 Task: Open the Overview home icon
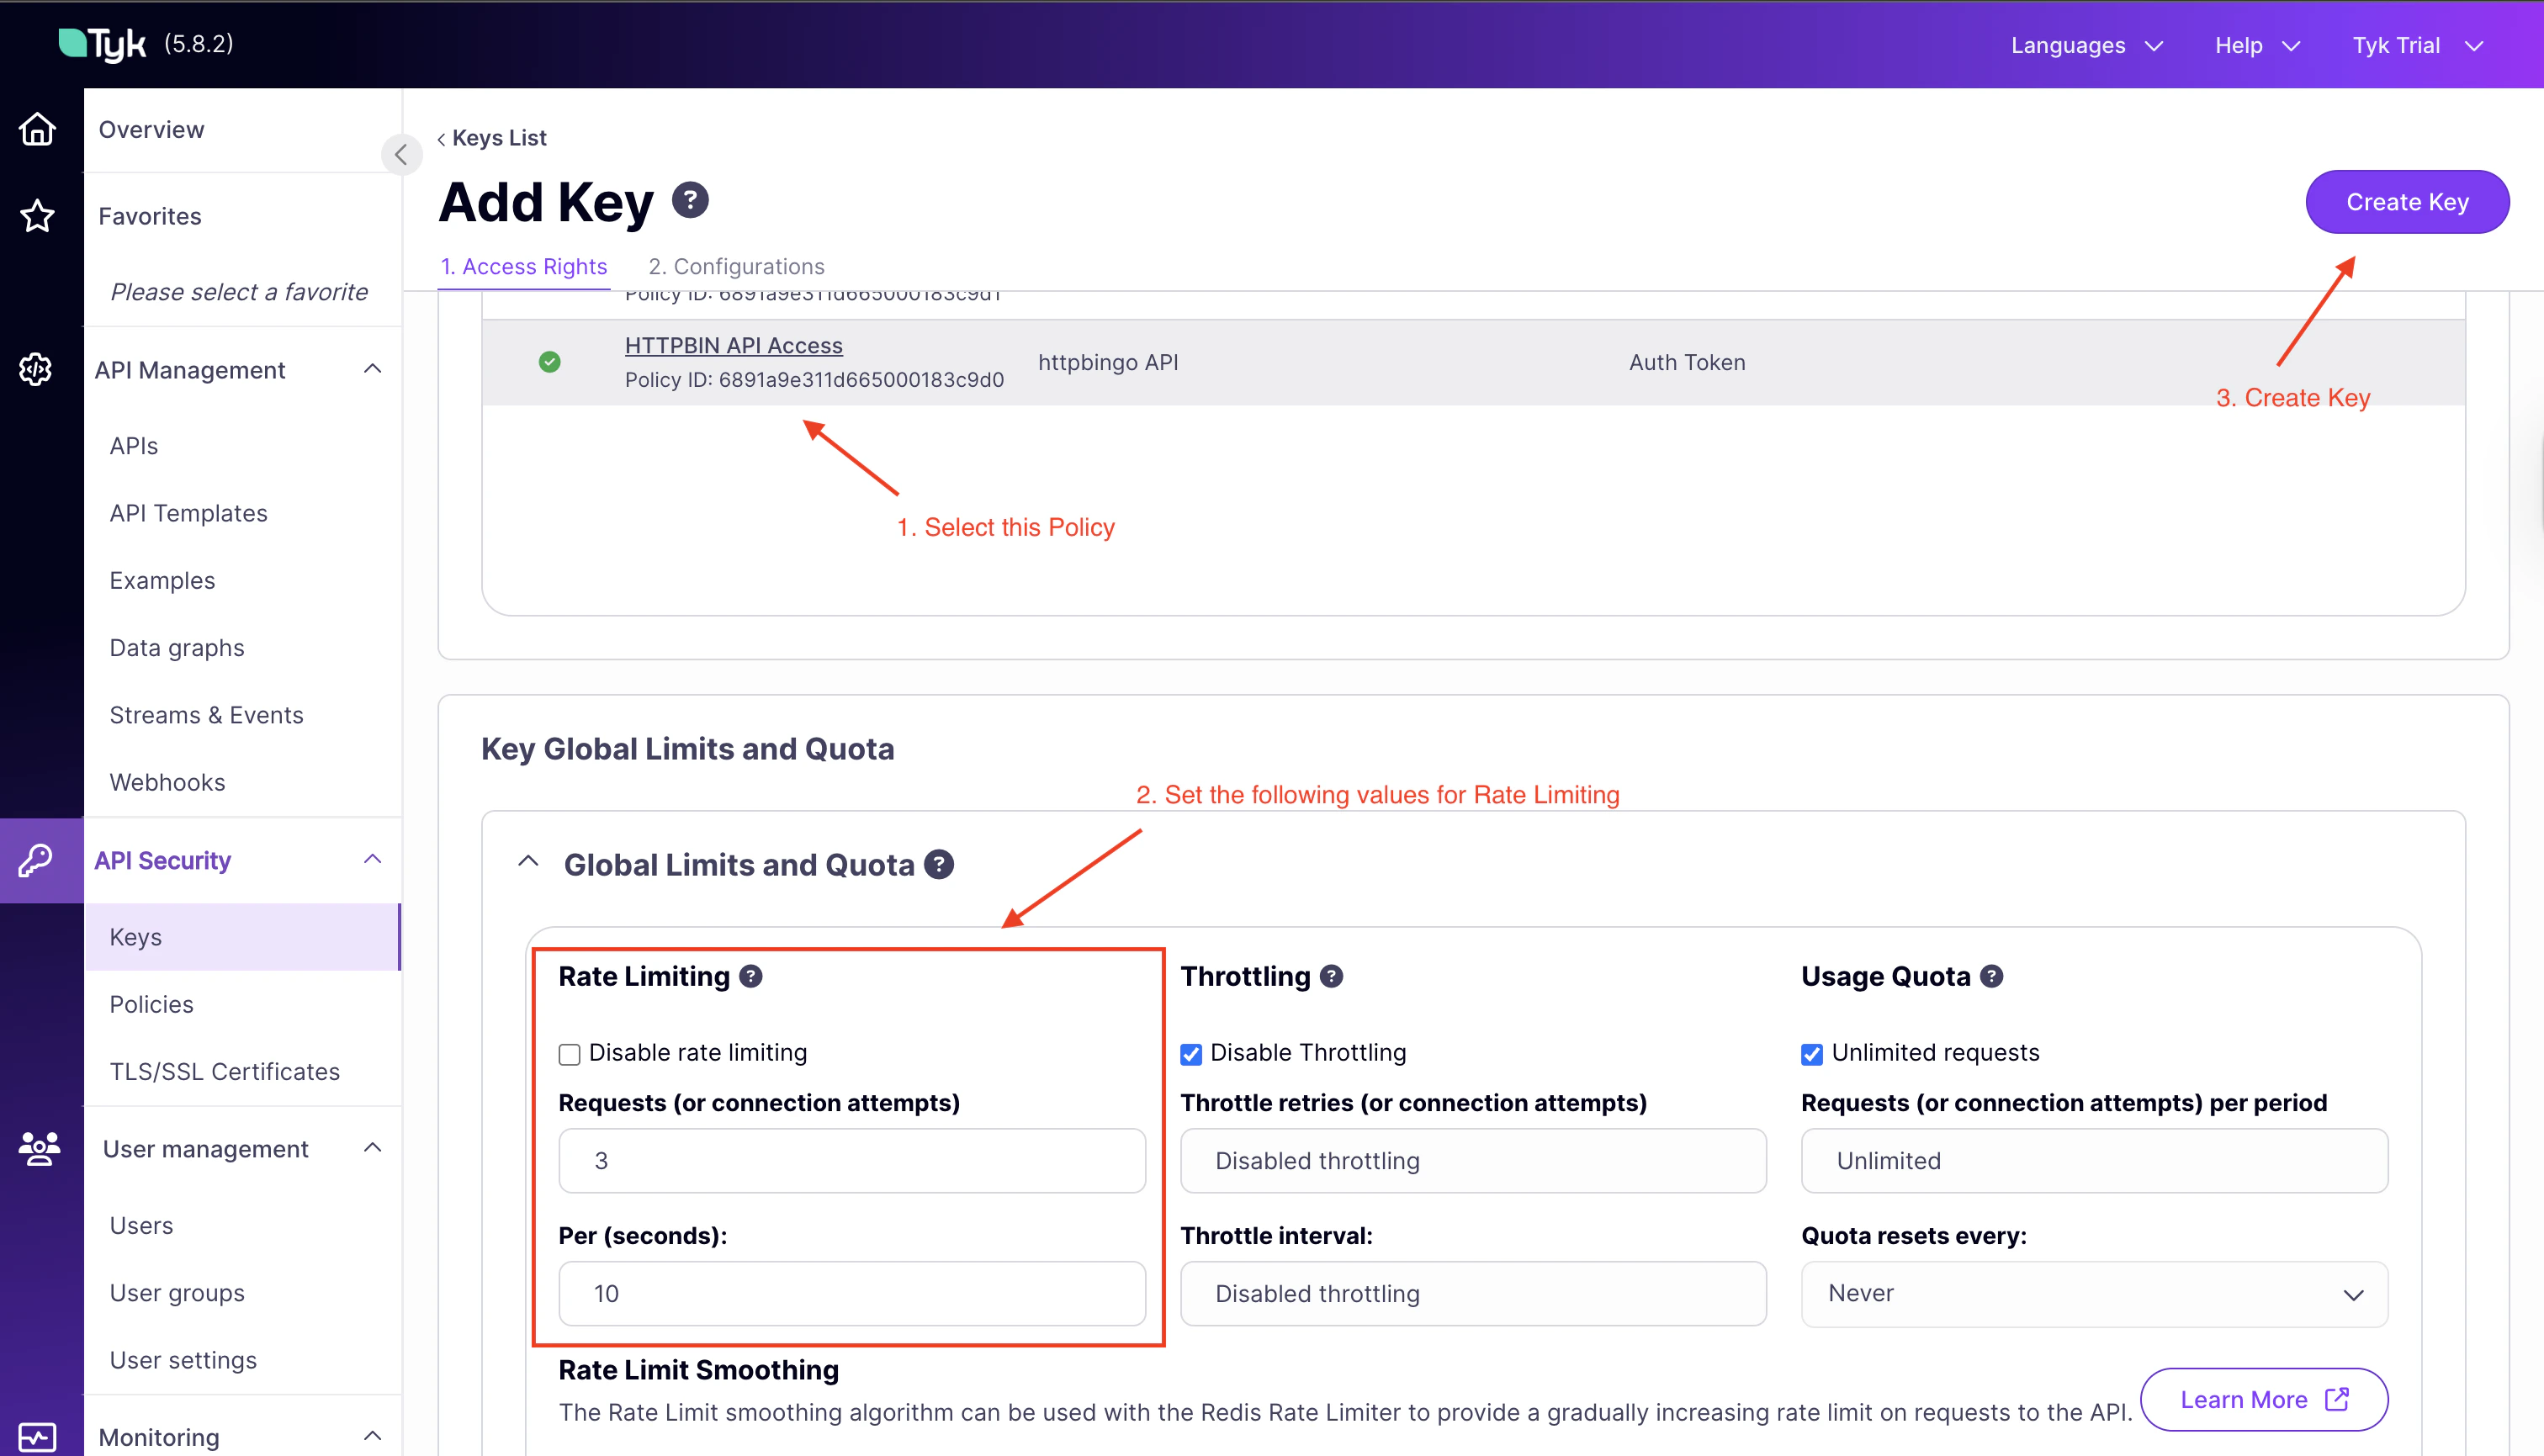pyautogui.click(x=37, y=129)
